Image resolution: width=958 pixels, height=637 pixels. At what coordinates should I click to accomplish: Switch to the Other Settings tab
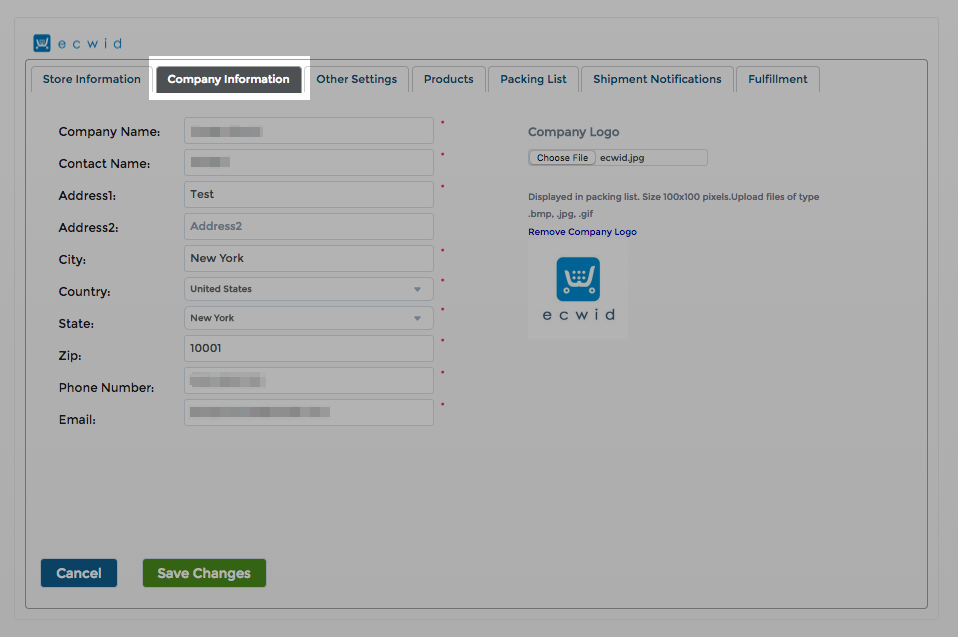coord(357,79)
